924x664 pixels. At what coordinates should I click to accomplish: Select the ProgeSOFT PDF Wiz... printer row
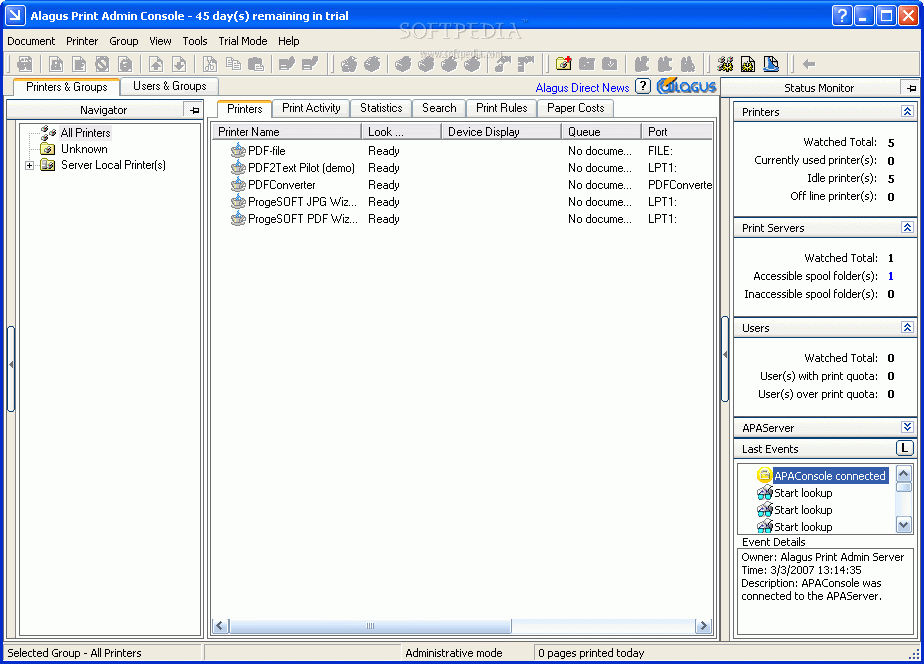(x=462, y=219)
